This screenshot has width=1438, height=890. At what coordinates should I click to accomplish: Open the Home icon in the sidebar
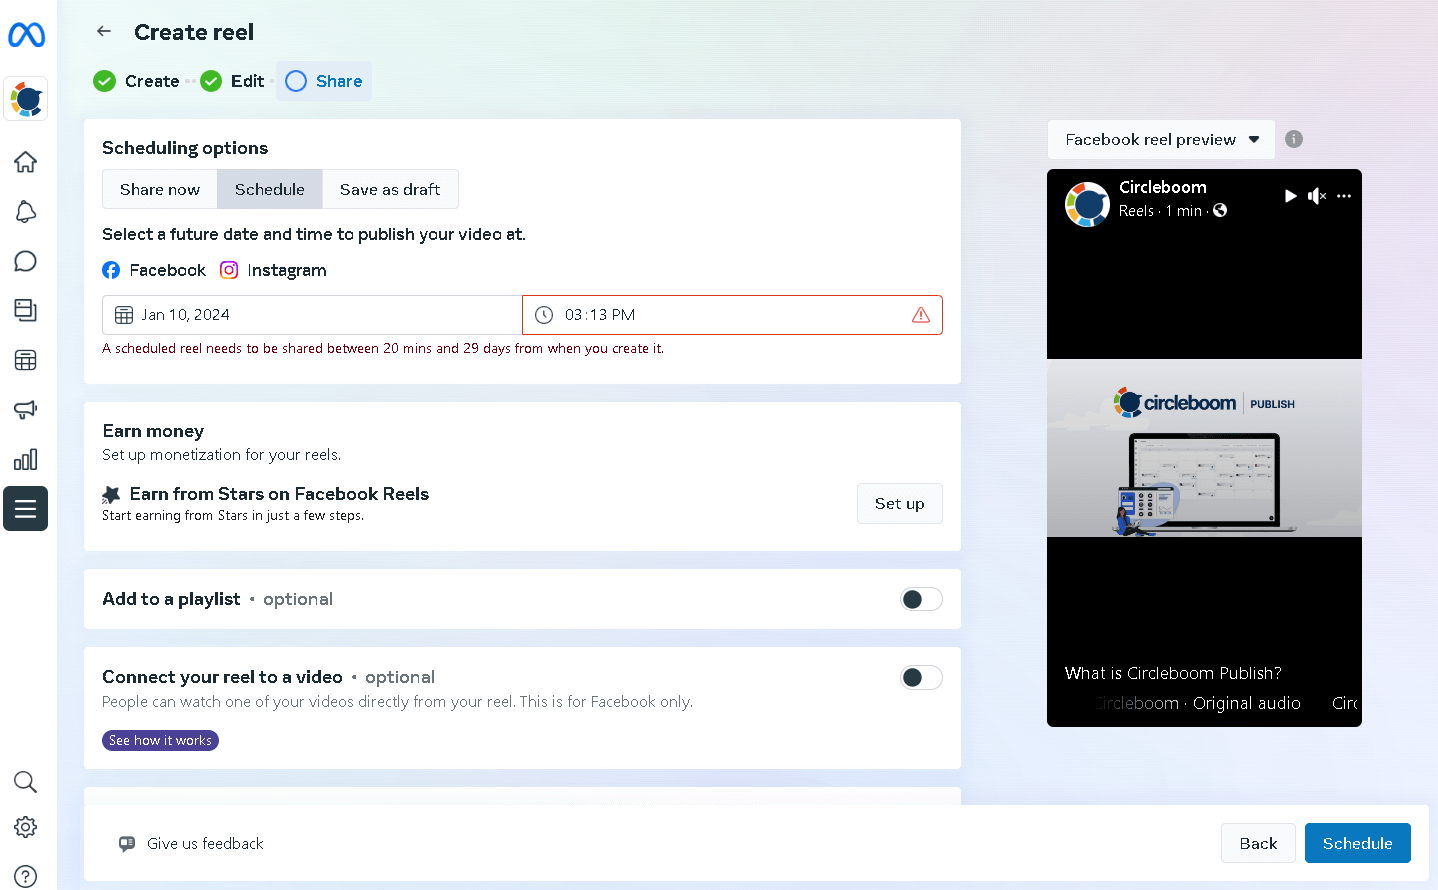pos(25,161)
